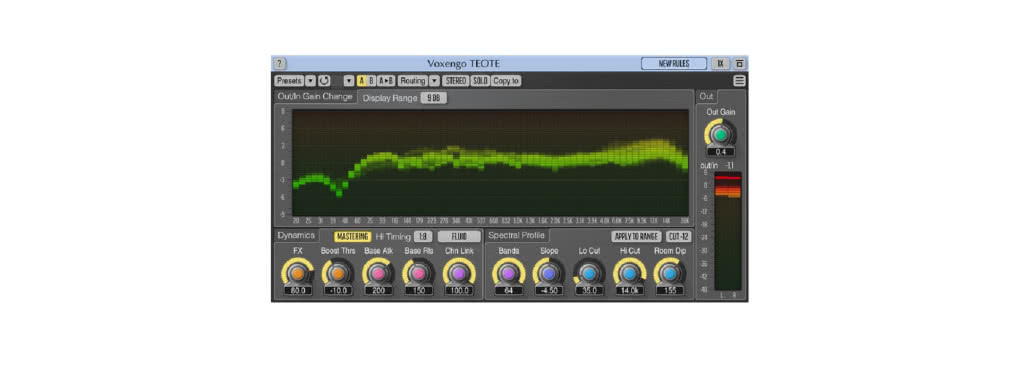Switch to state slot B
The image size is (1020, 382).
[371, 81]
